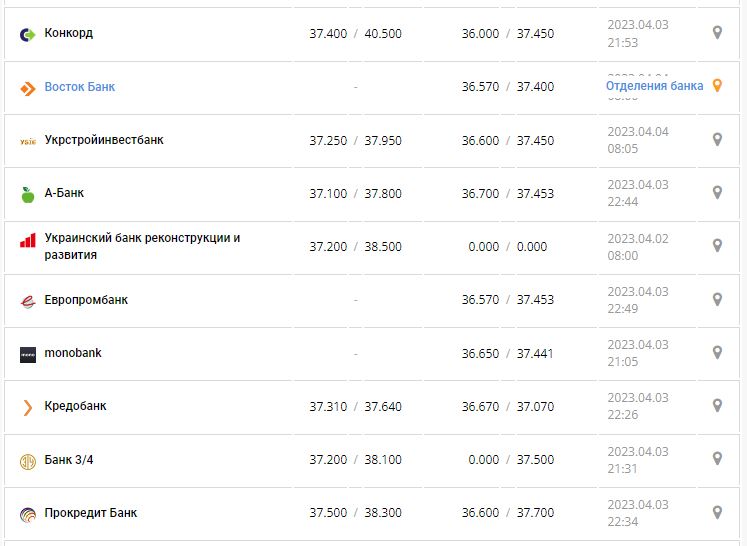Click the green apple А-Банк logo
Image resolution: width=747 pixels, height=546 pixels.
pyautogui.click(x=28, y=194)
